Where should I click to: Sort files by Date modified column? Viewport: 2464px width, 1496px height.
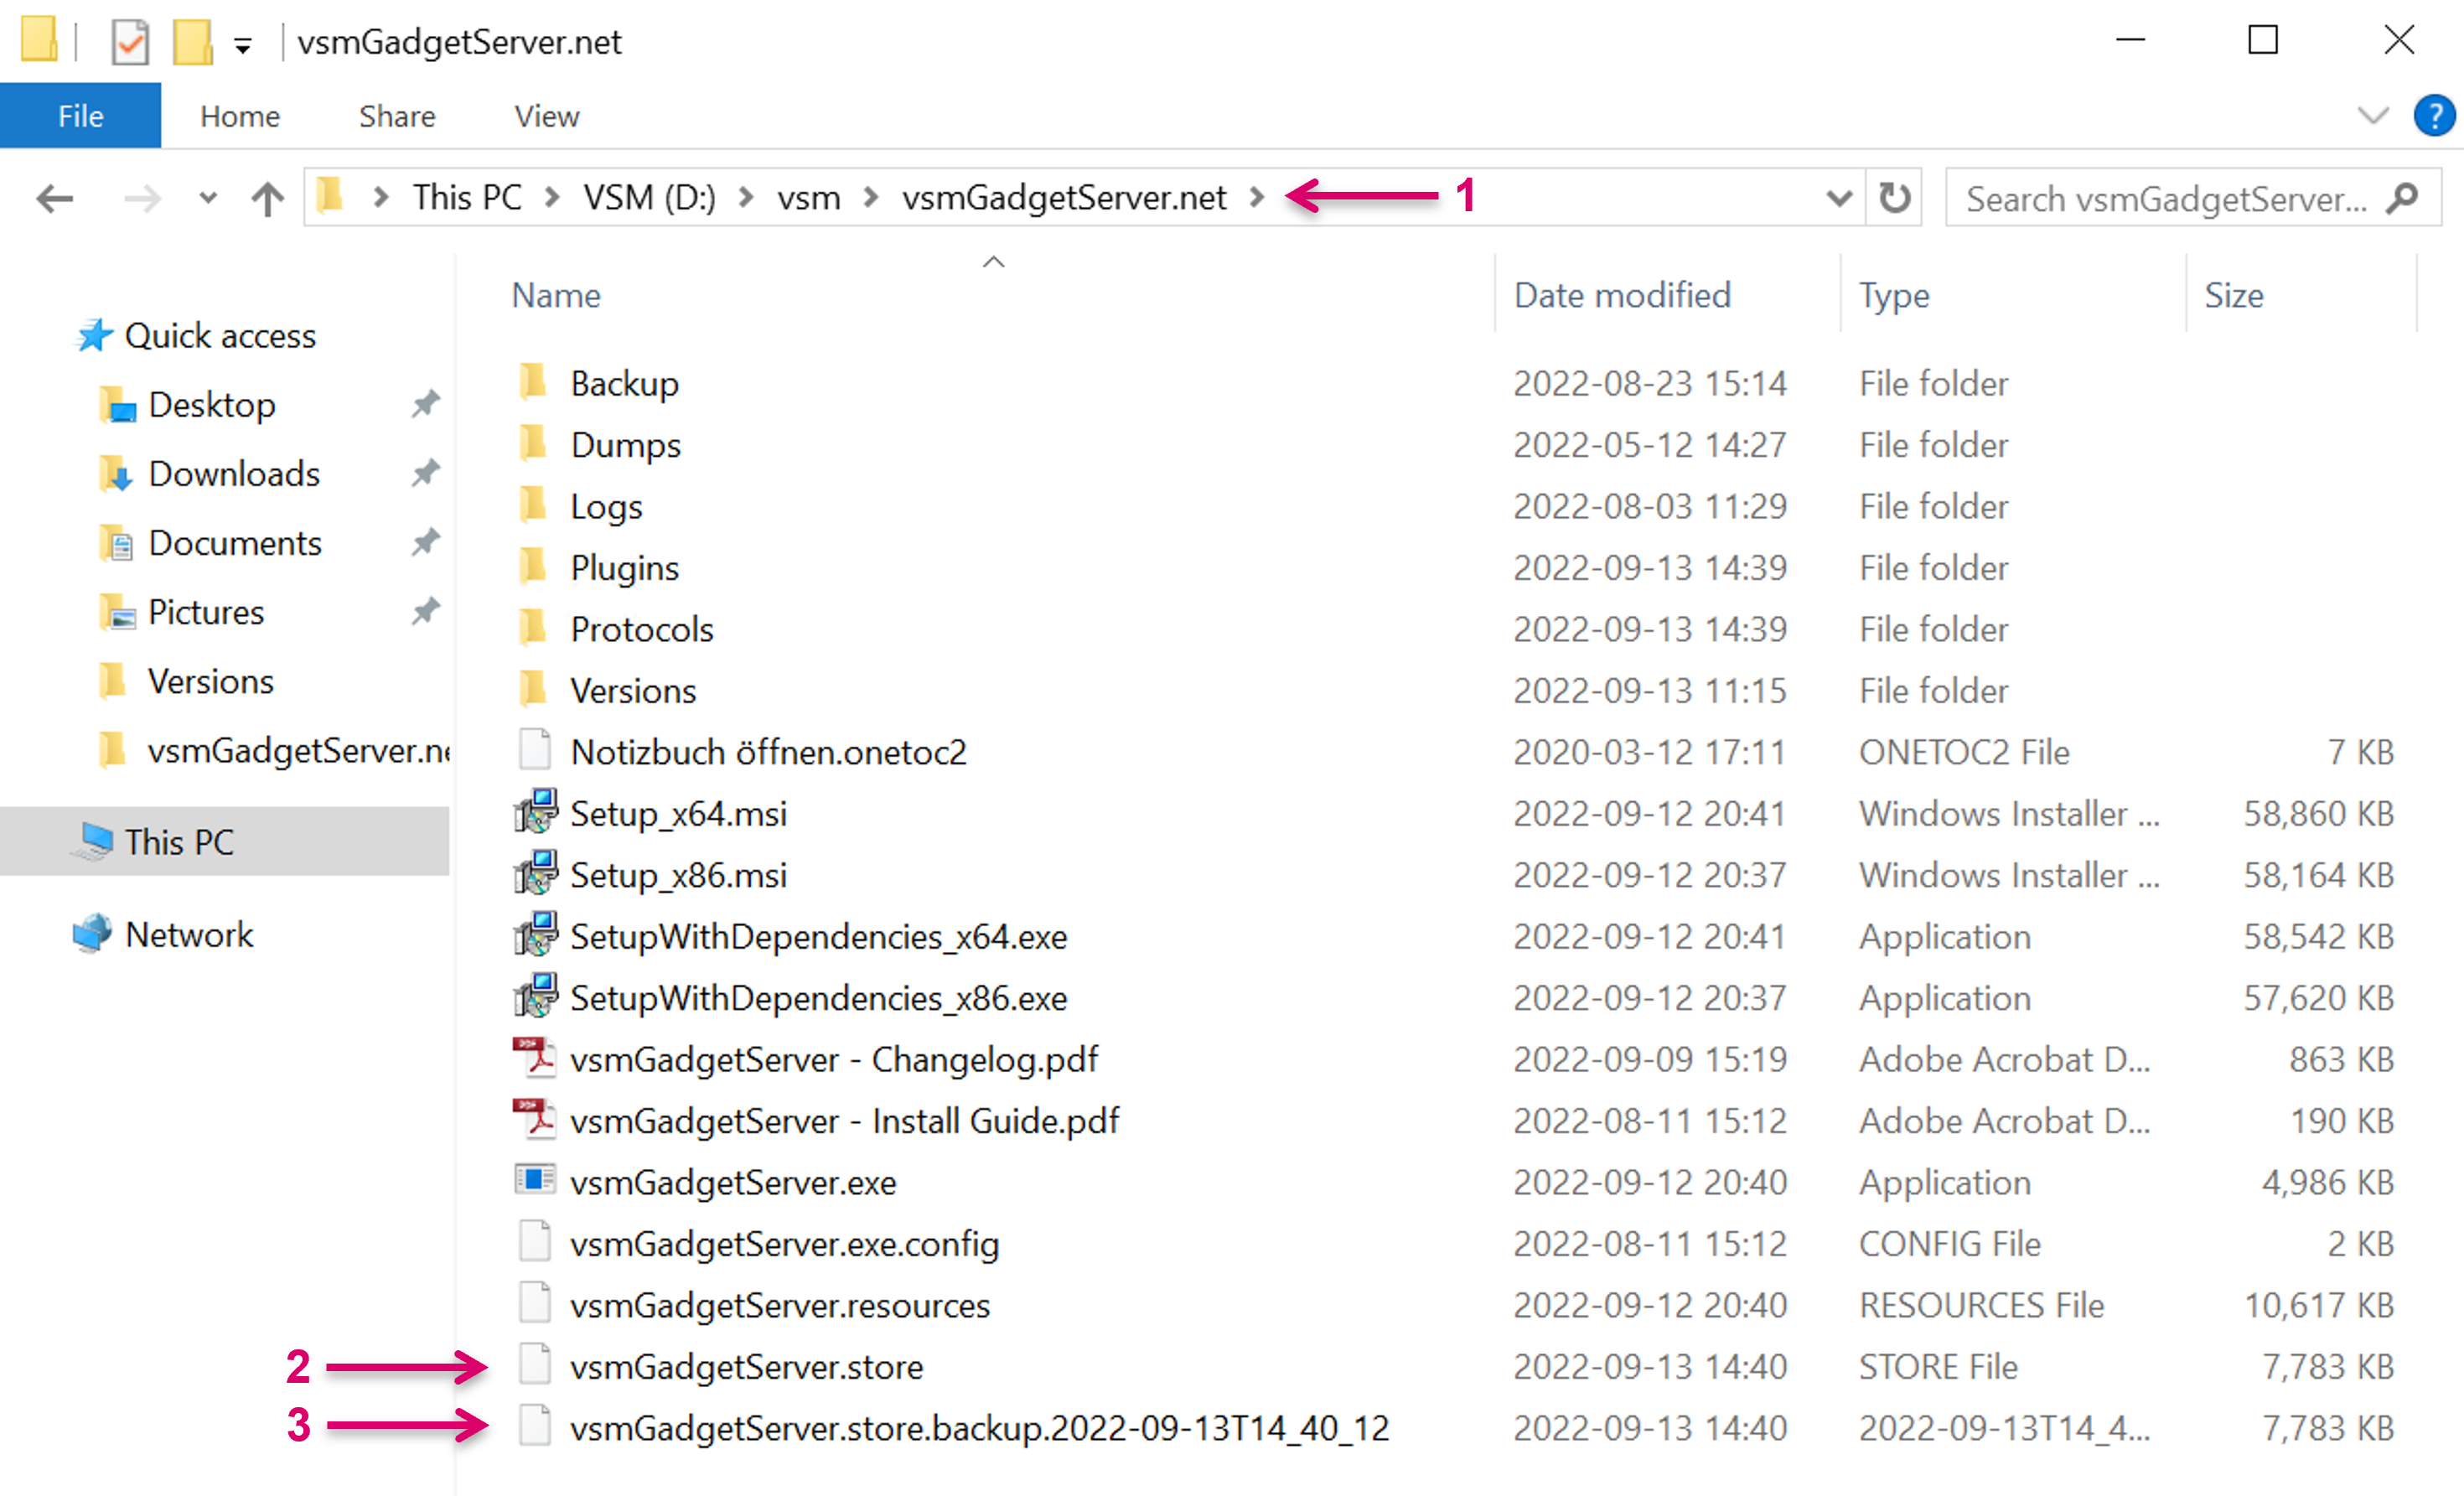[1621, 296]
